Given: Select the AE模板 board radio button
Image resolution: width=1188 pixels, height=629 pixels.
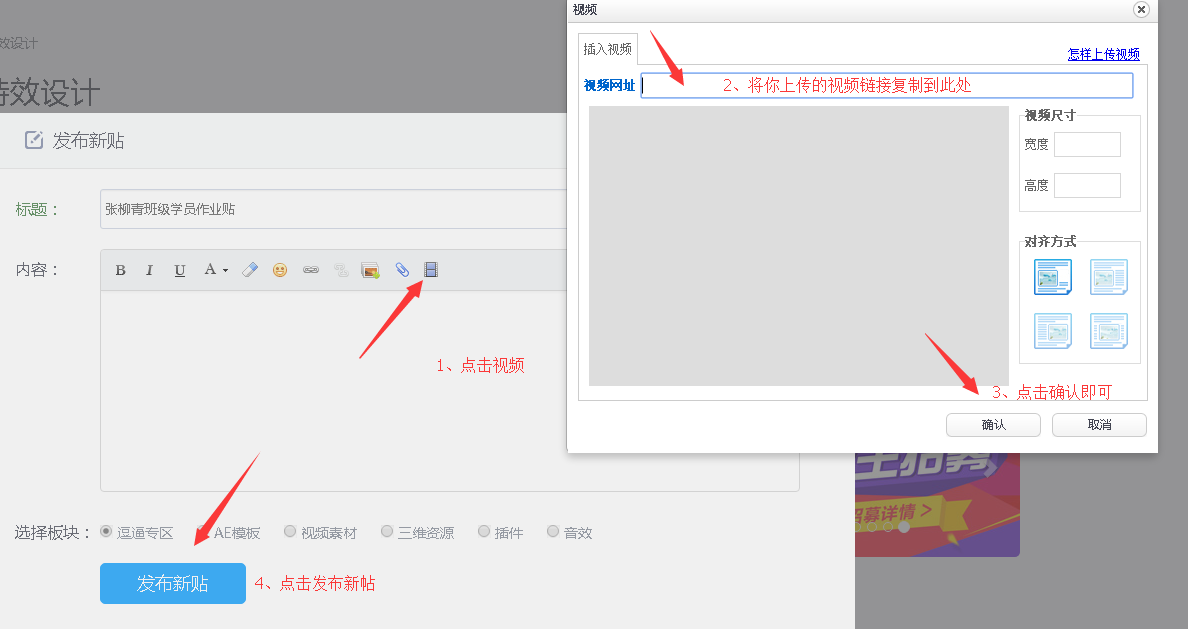Looking at the screenshot, I should [x=203, y=532].
